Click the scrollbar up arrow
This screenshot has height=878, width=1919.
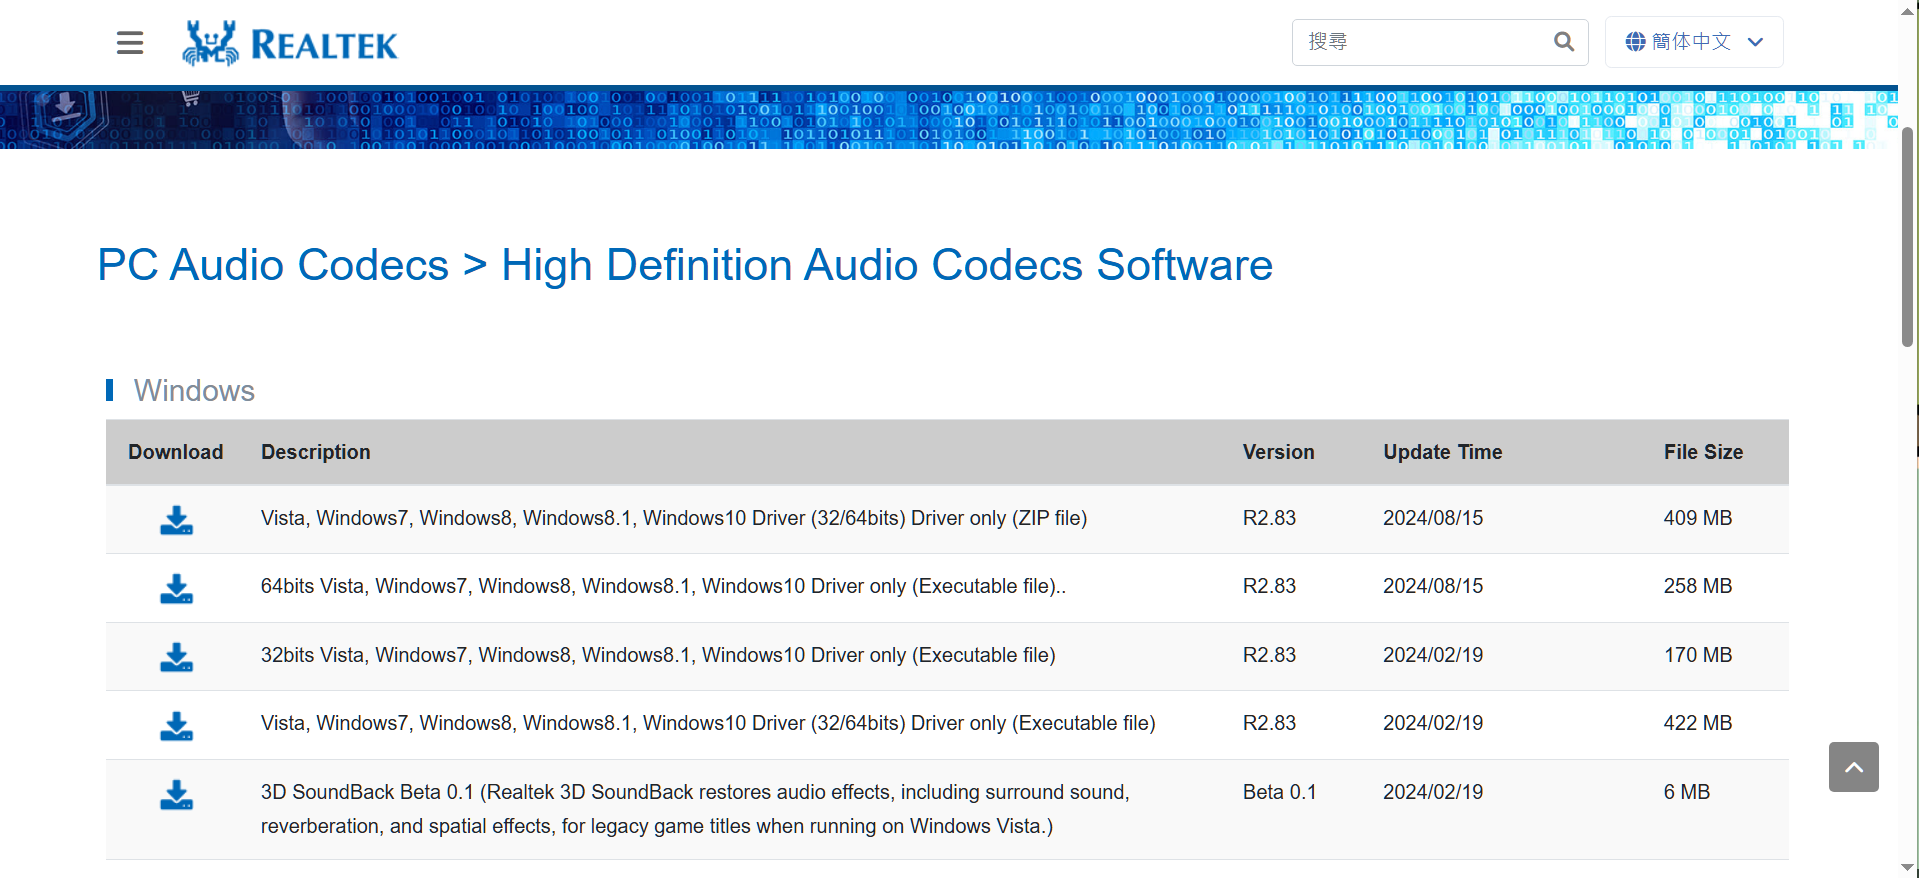coord(1908,10)
